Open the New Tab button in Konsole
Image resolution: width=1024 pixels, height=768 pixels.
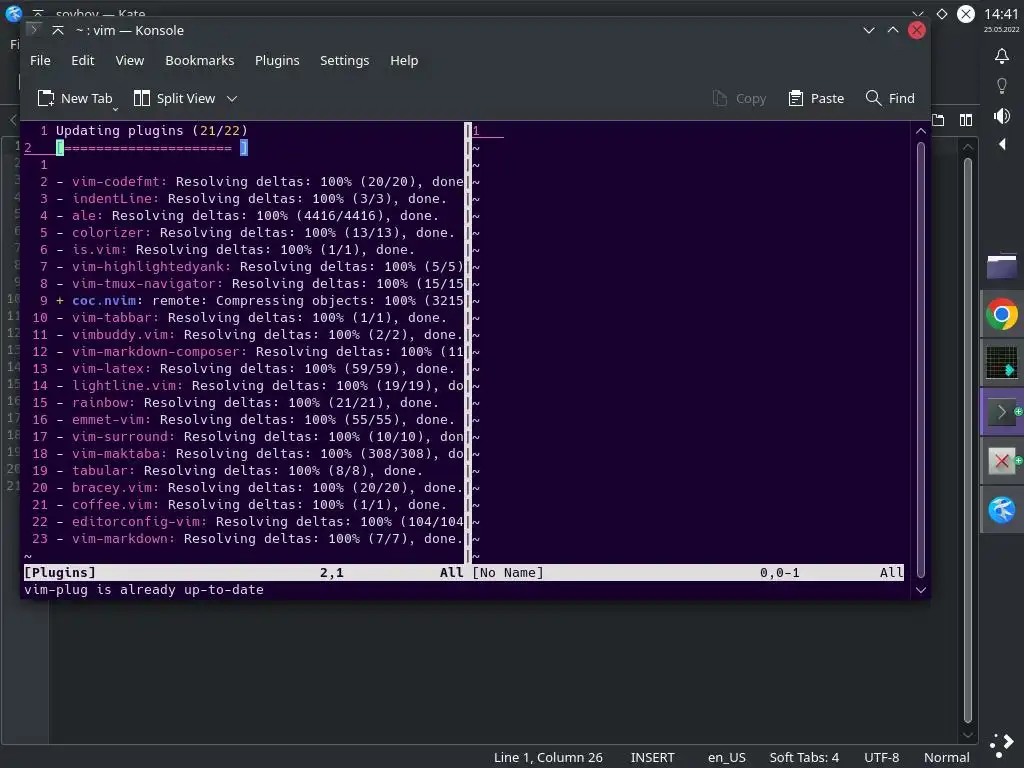point(75,99)
